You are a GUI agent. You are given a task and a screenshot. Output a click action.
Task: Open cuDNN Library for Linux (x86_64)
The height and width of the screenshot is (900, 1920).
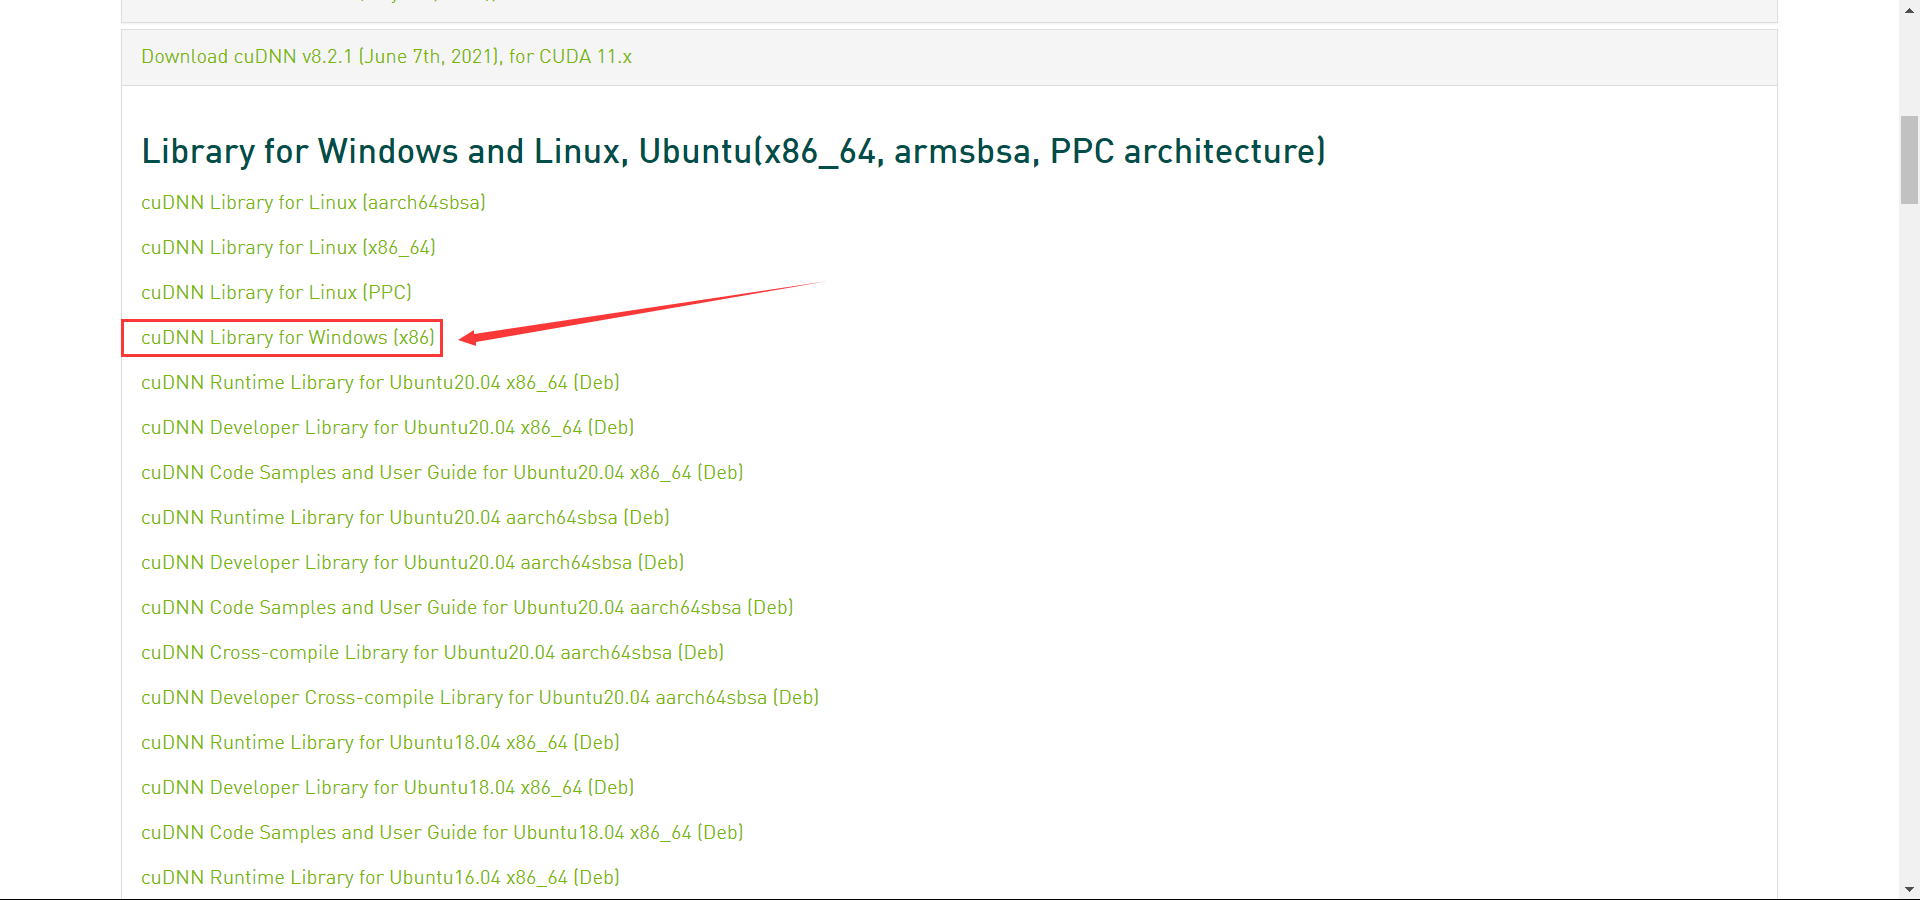point(288,248)
